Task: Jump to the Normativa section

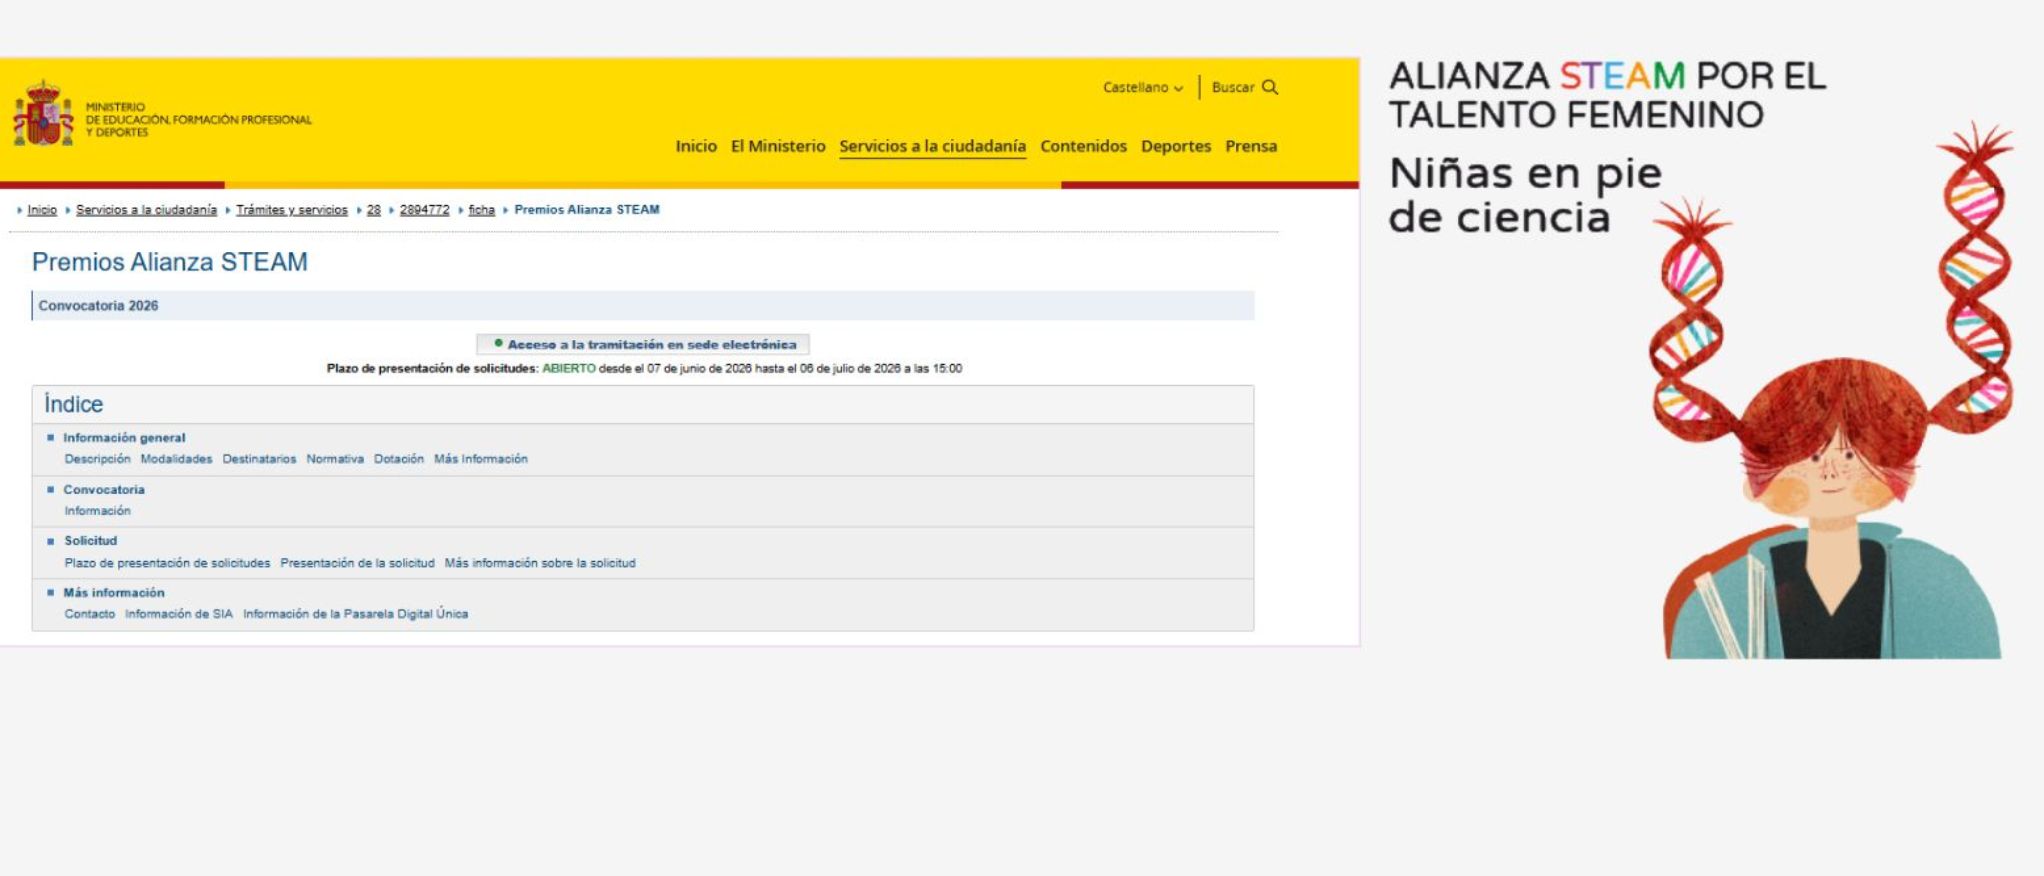Action: pos(335,459)
